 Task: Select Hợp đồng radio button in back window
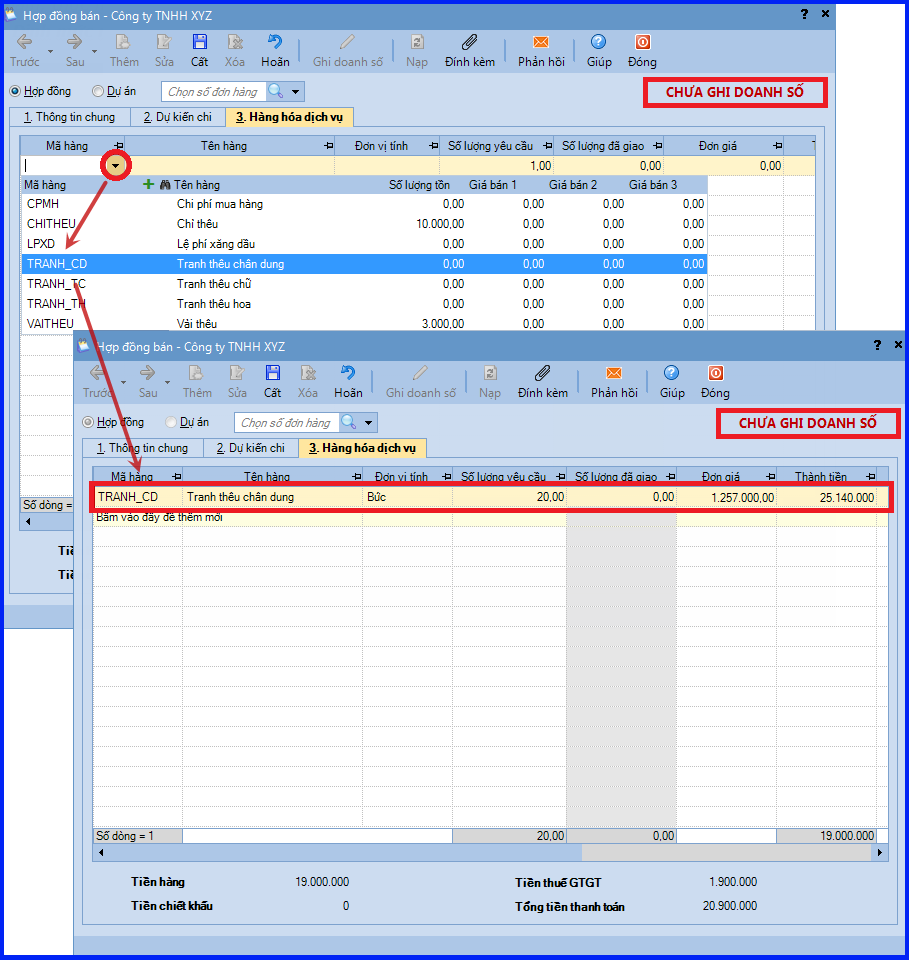[15, 91]
